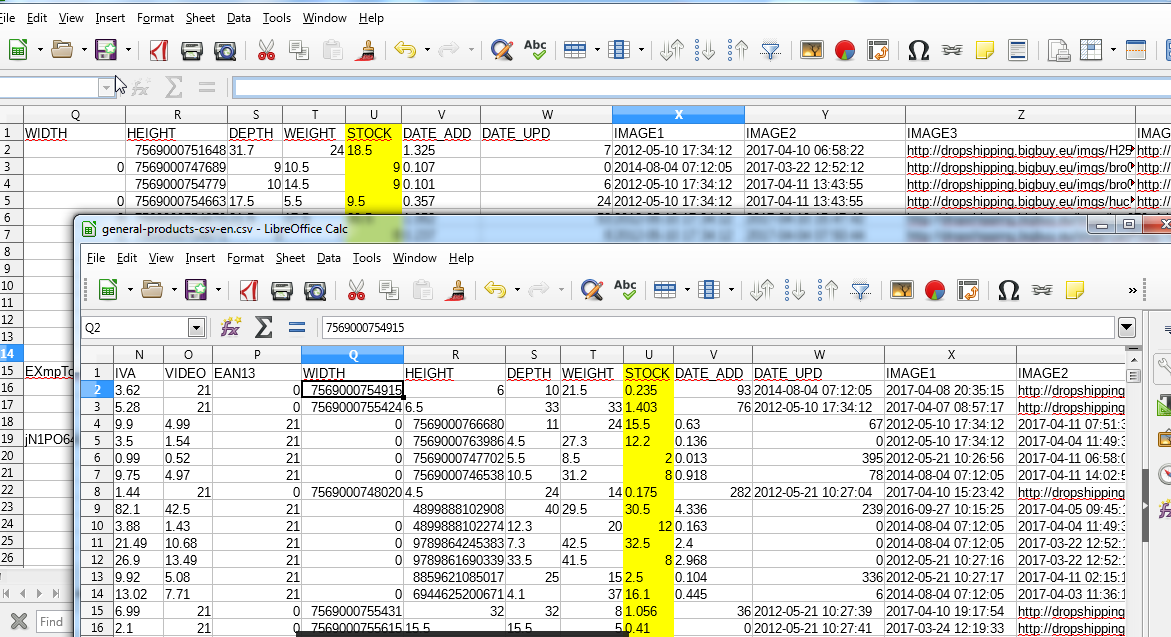Click Insert Rows icon in front window
Screen dimensions: 1171x637
[x=665, y=290]
